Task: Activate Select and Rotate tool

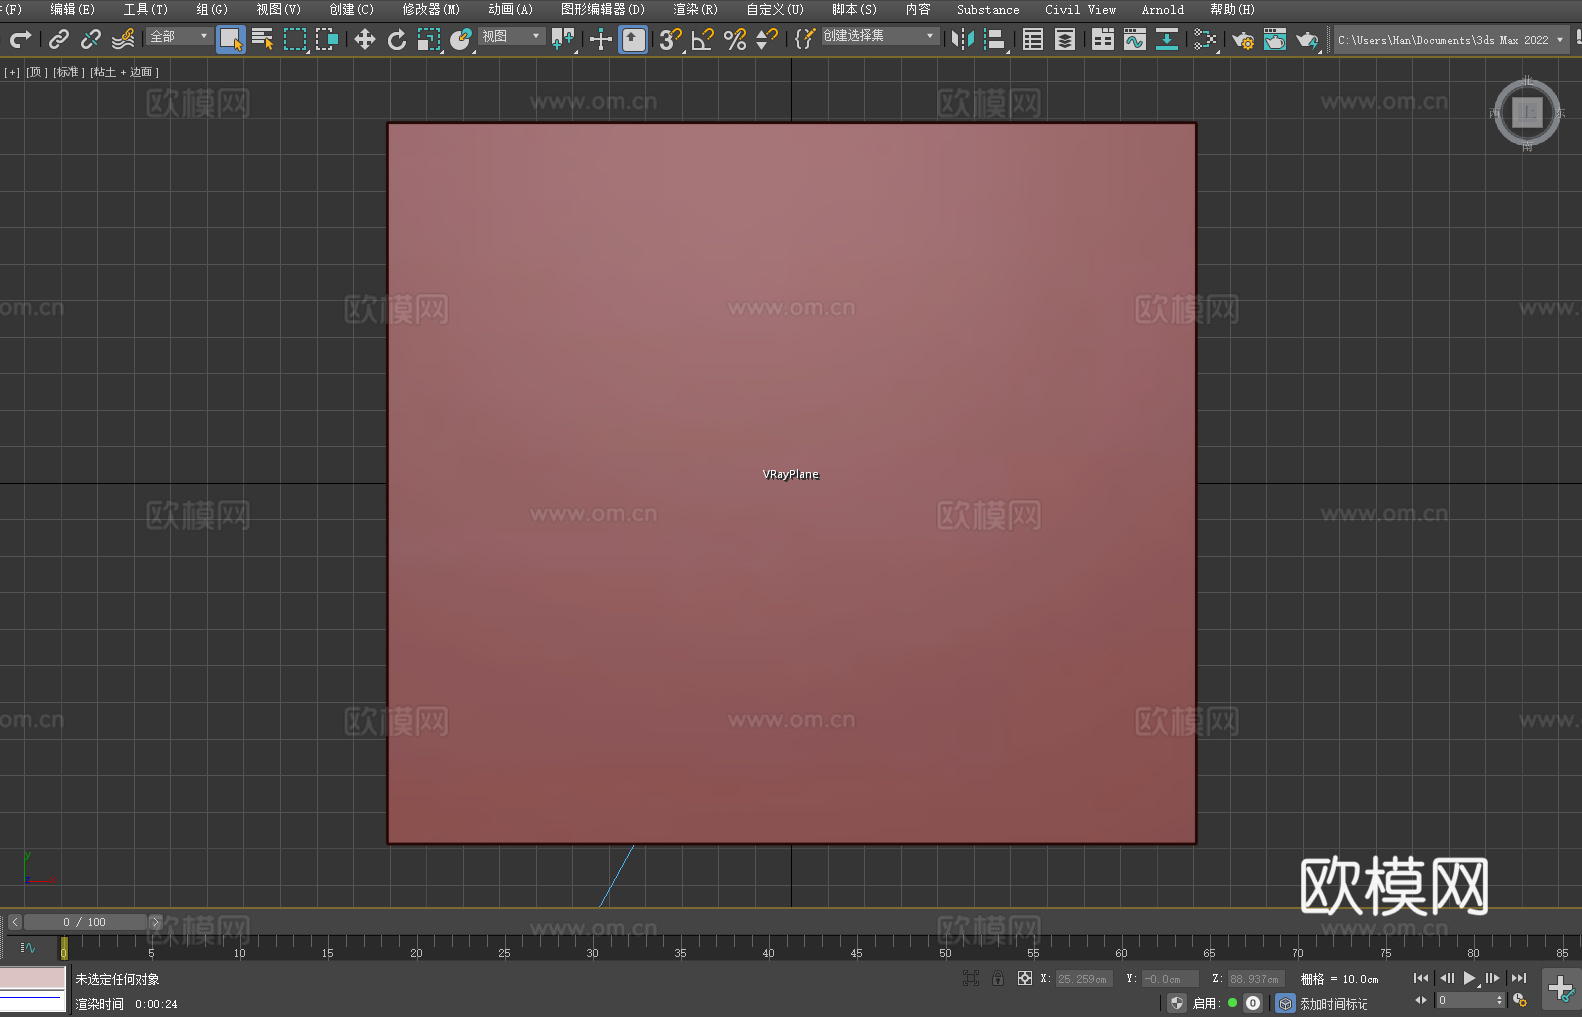Action: 397,39
